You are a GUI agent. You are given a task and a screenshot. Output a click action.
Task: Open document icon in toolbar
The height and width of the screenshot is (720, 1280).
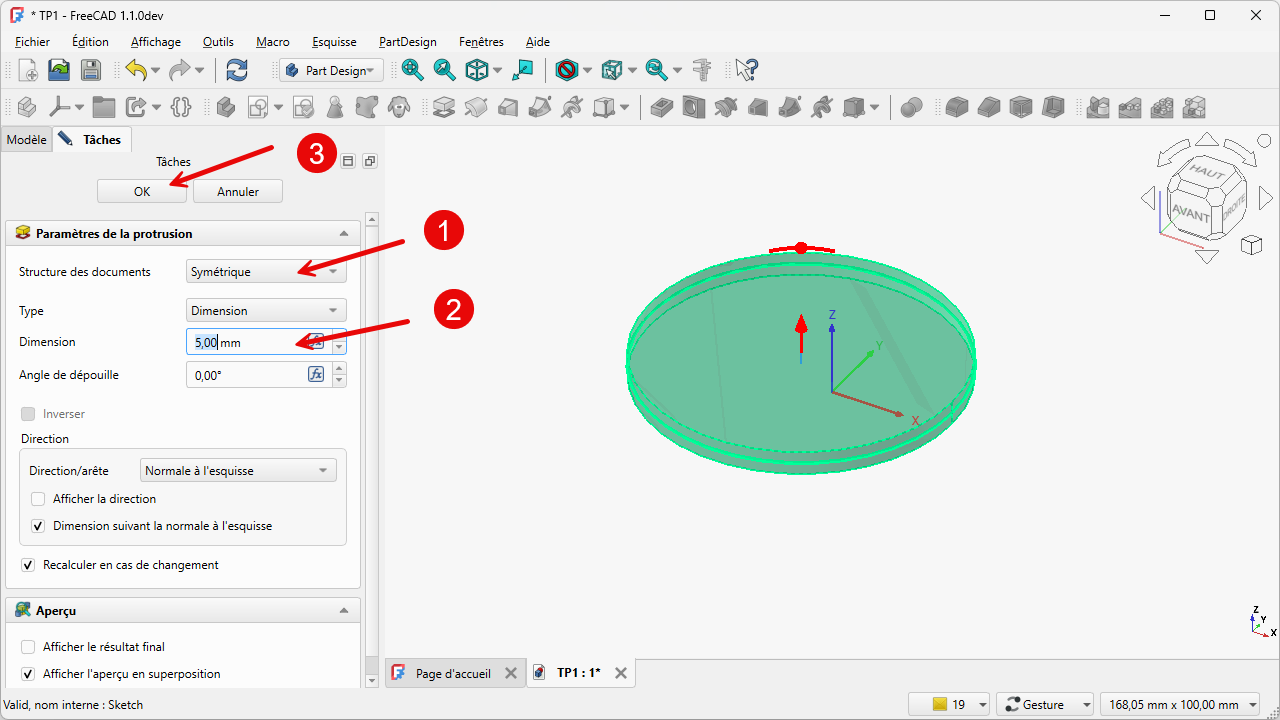(60, 70)
